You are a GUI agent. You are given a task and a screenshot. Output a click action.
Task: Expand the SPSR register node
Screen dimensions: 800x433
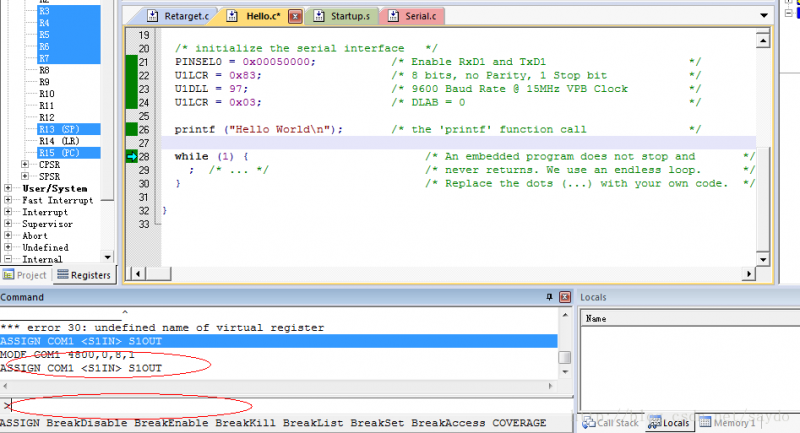coord(26,176)
